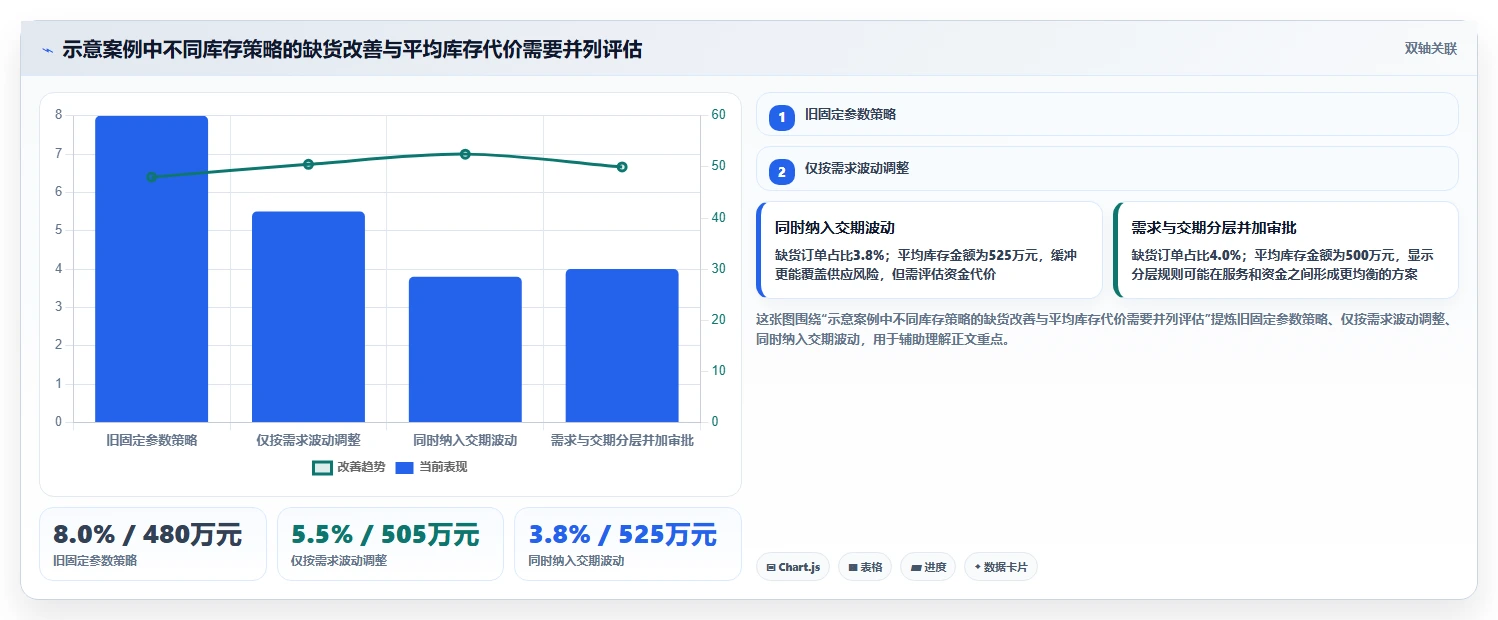Open the 同时纳入交期波动 detail card
The height and width of the screenshot is (620, 1498).
(x=929, y=250)
